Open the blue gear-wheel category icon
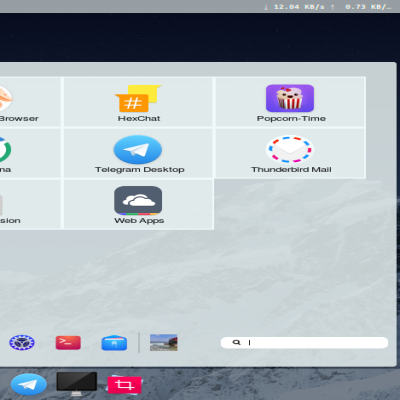 (22, 342)
